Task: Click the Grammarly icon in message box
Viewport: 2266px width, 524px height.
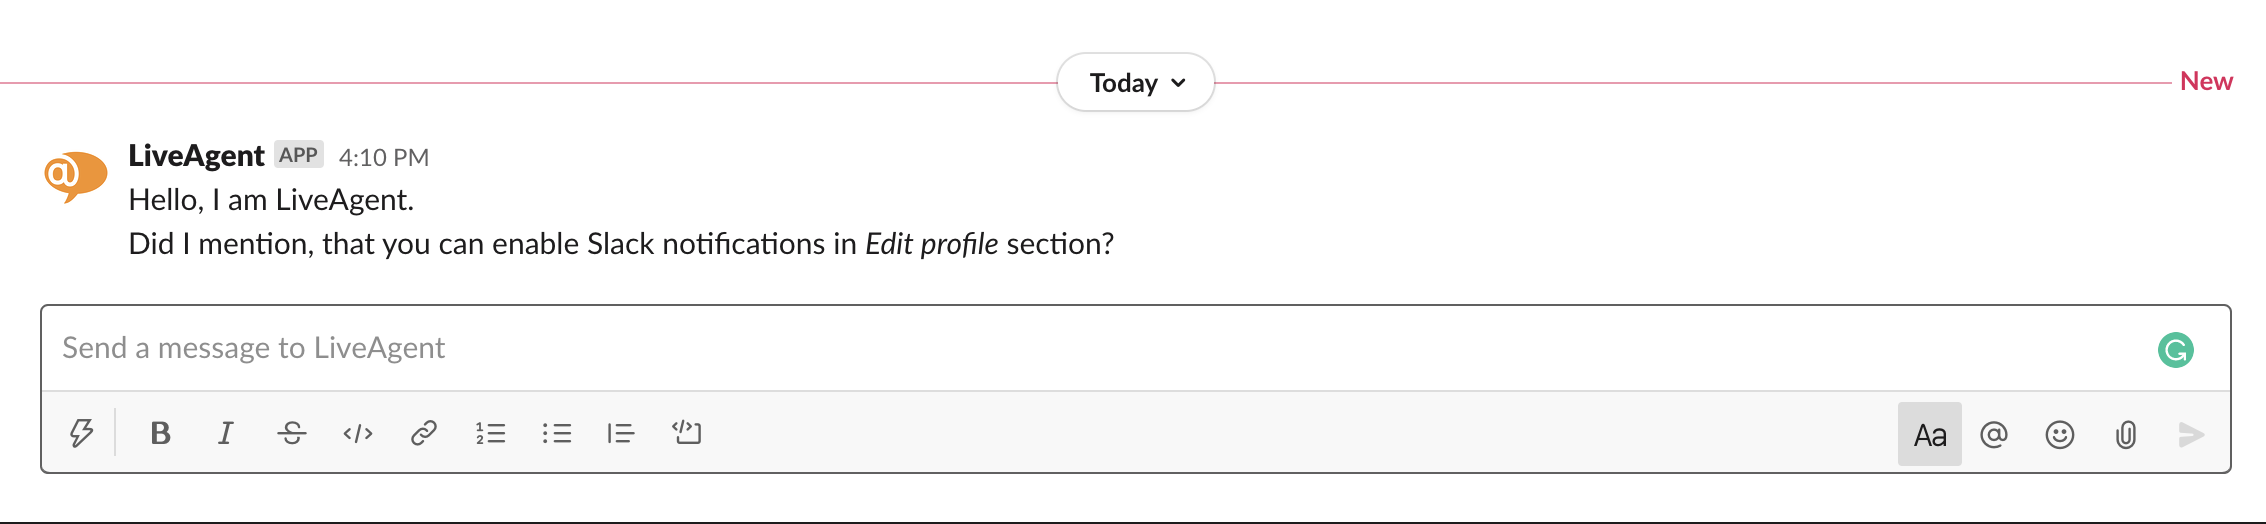Action: click(x=2175, y=350)
